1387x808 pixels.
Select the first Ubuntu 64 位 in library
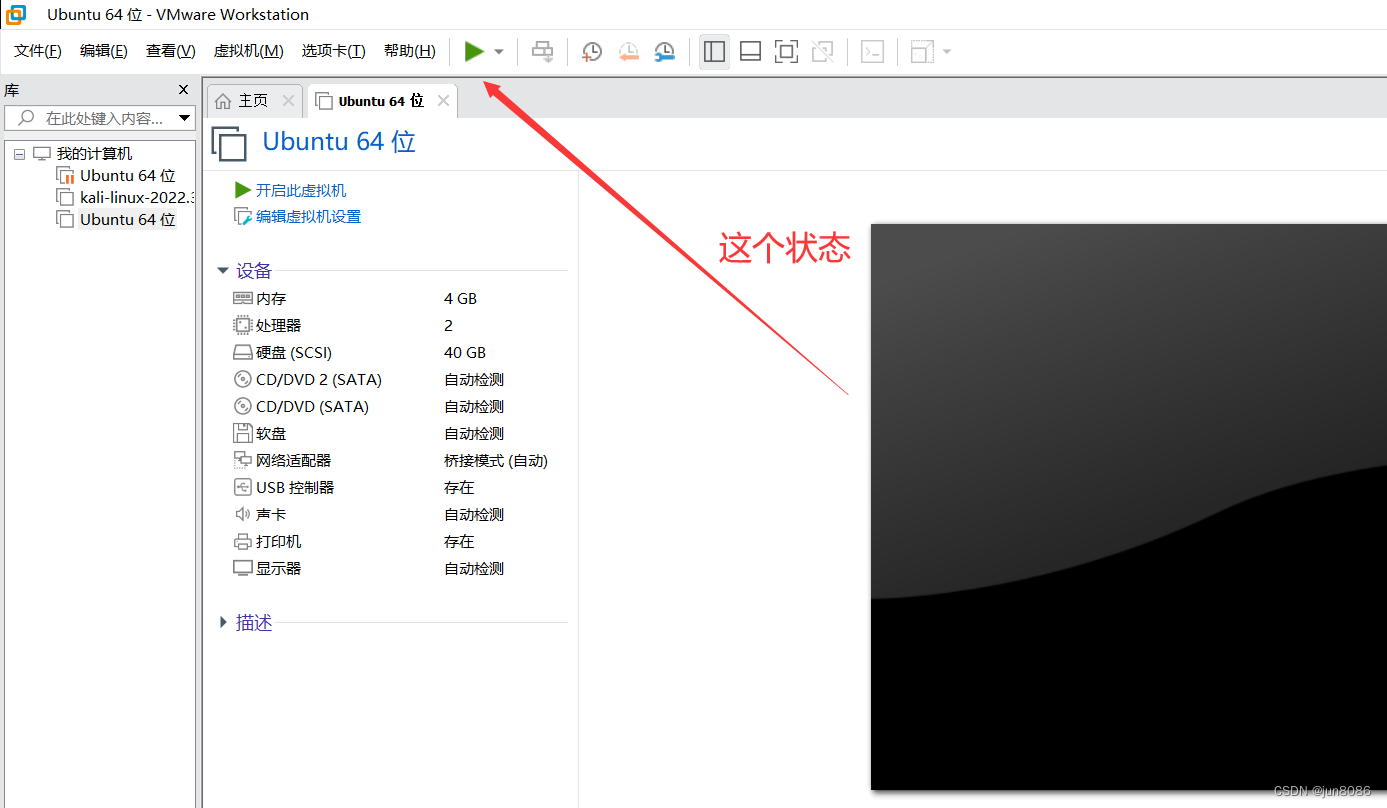coord(127,176)
